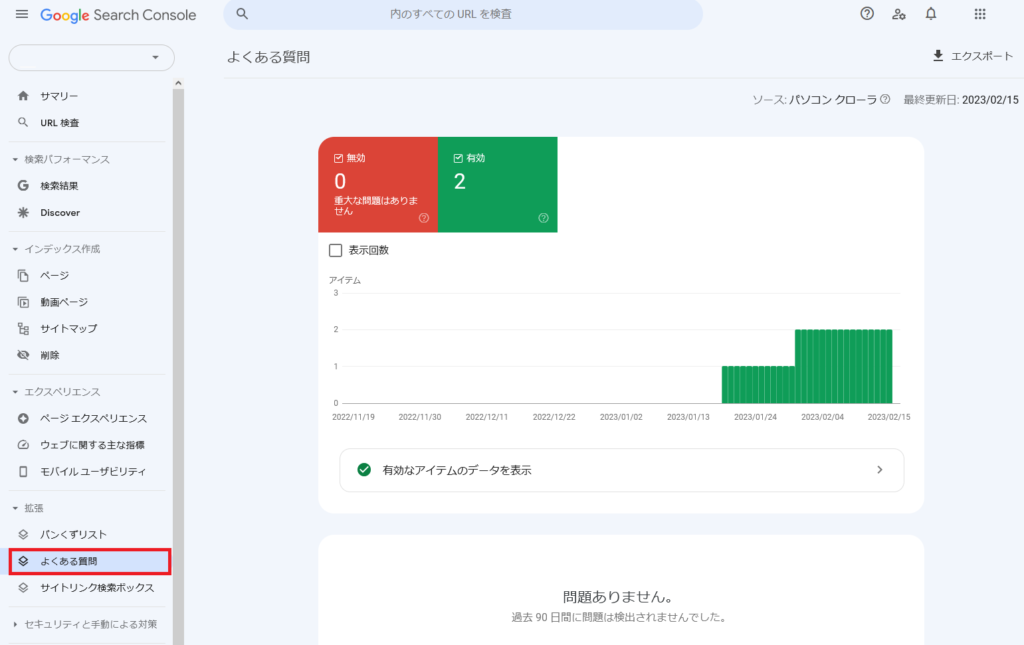Click the パソコン クローラ source text
The height and width of the screenshot is (645, 1024).
[x=833, y=100]
